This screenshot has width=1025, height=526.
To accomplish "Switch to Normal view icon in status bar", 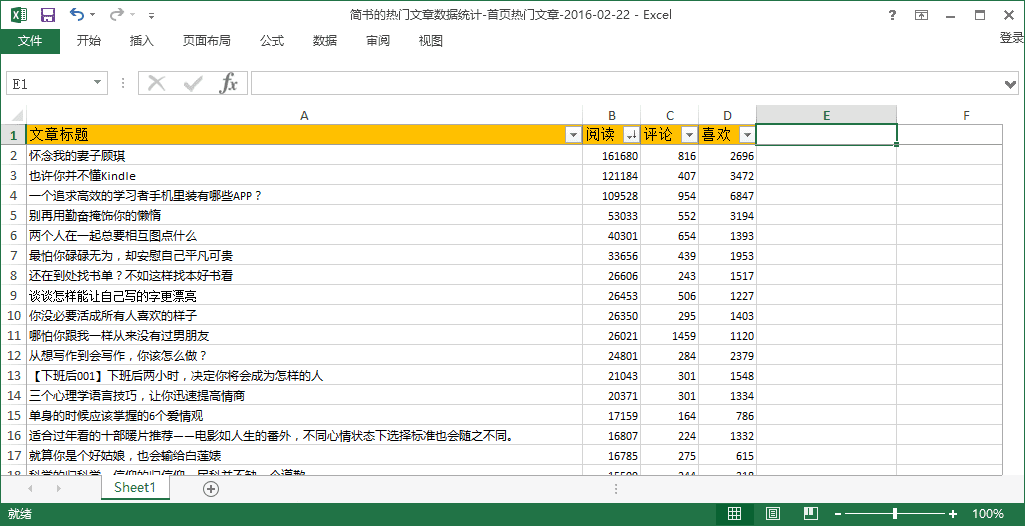I will 734,514.
